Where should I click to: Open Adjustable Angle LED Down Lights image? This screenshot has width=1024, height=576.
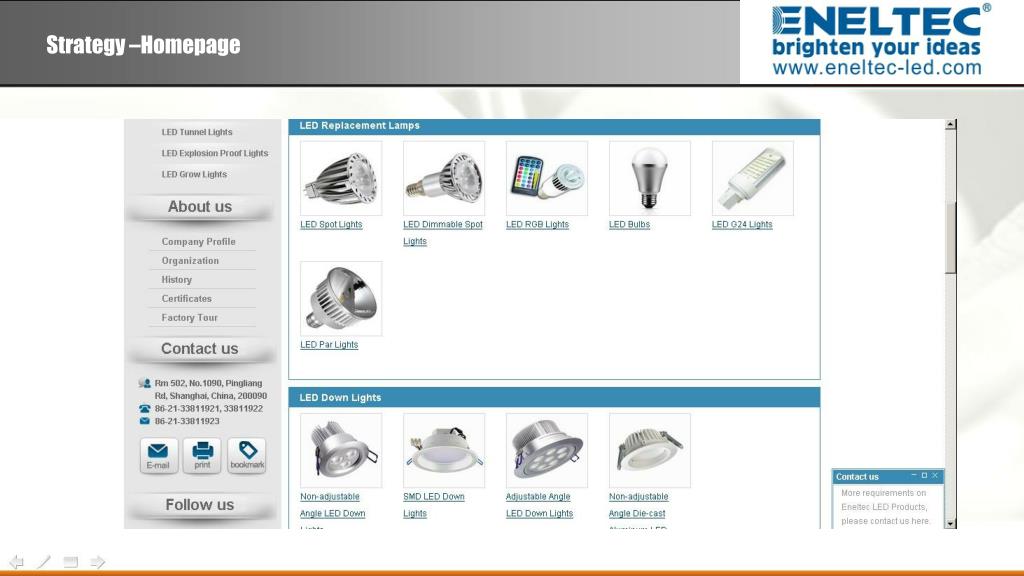point(547,450)
